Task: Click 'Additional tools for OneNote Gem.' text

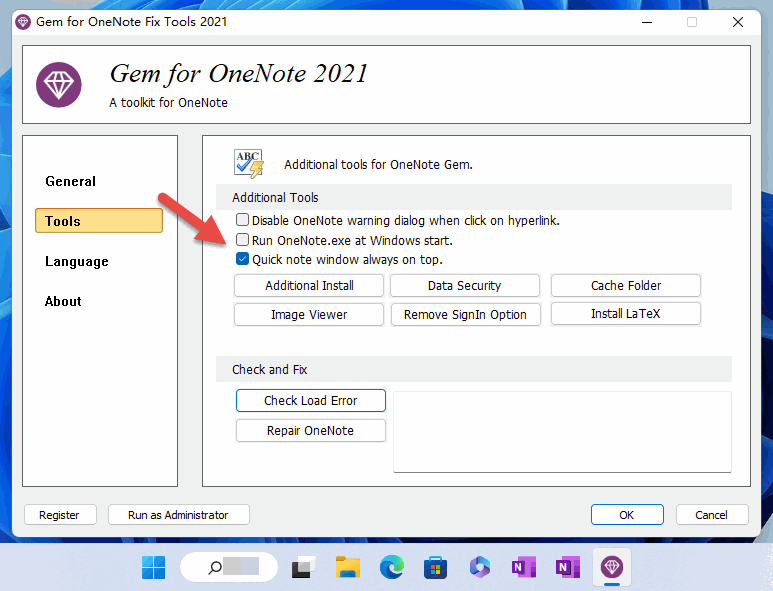Action: coord(378,165)
